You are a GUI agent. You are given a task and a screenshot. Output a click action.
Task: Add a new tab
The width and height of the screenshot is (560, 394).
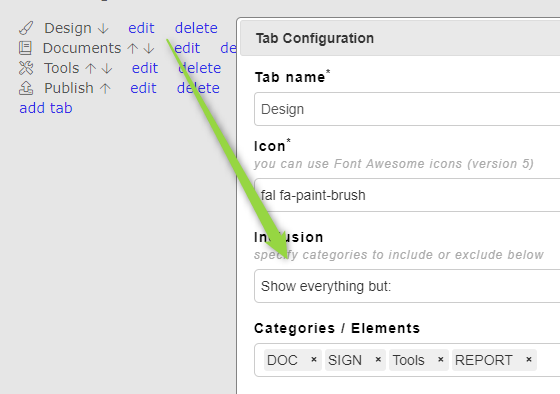click(46, 108)
